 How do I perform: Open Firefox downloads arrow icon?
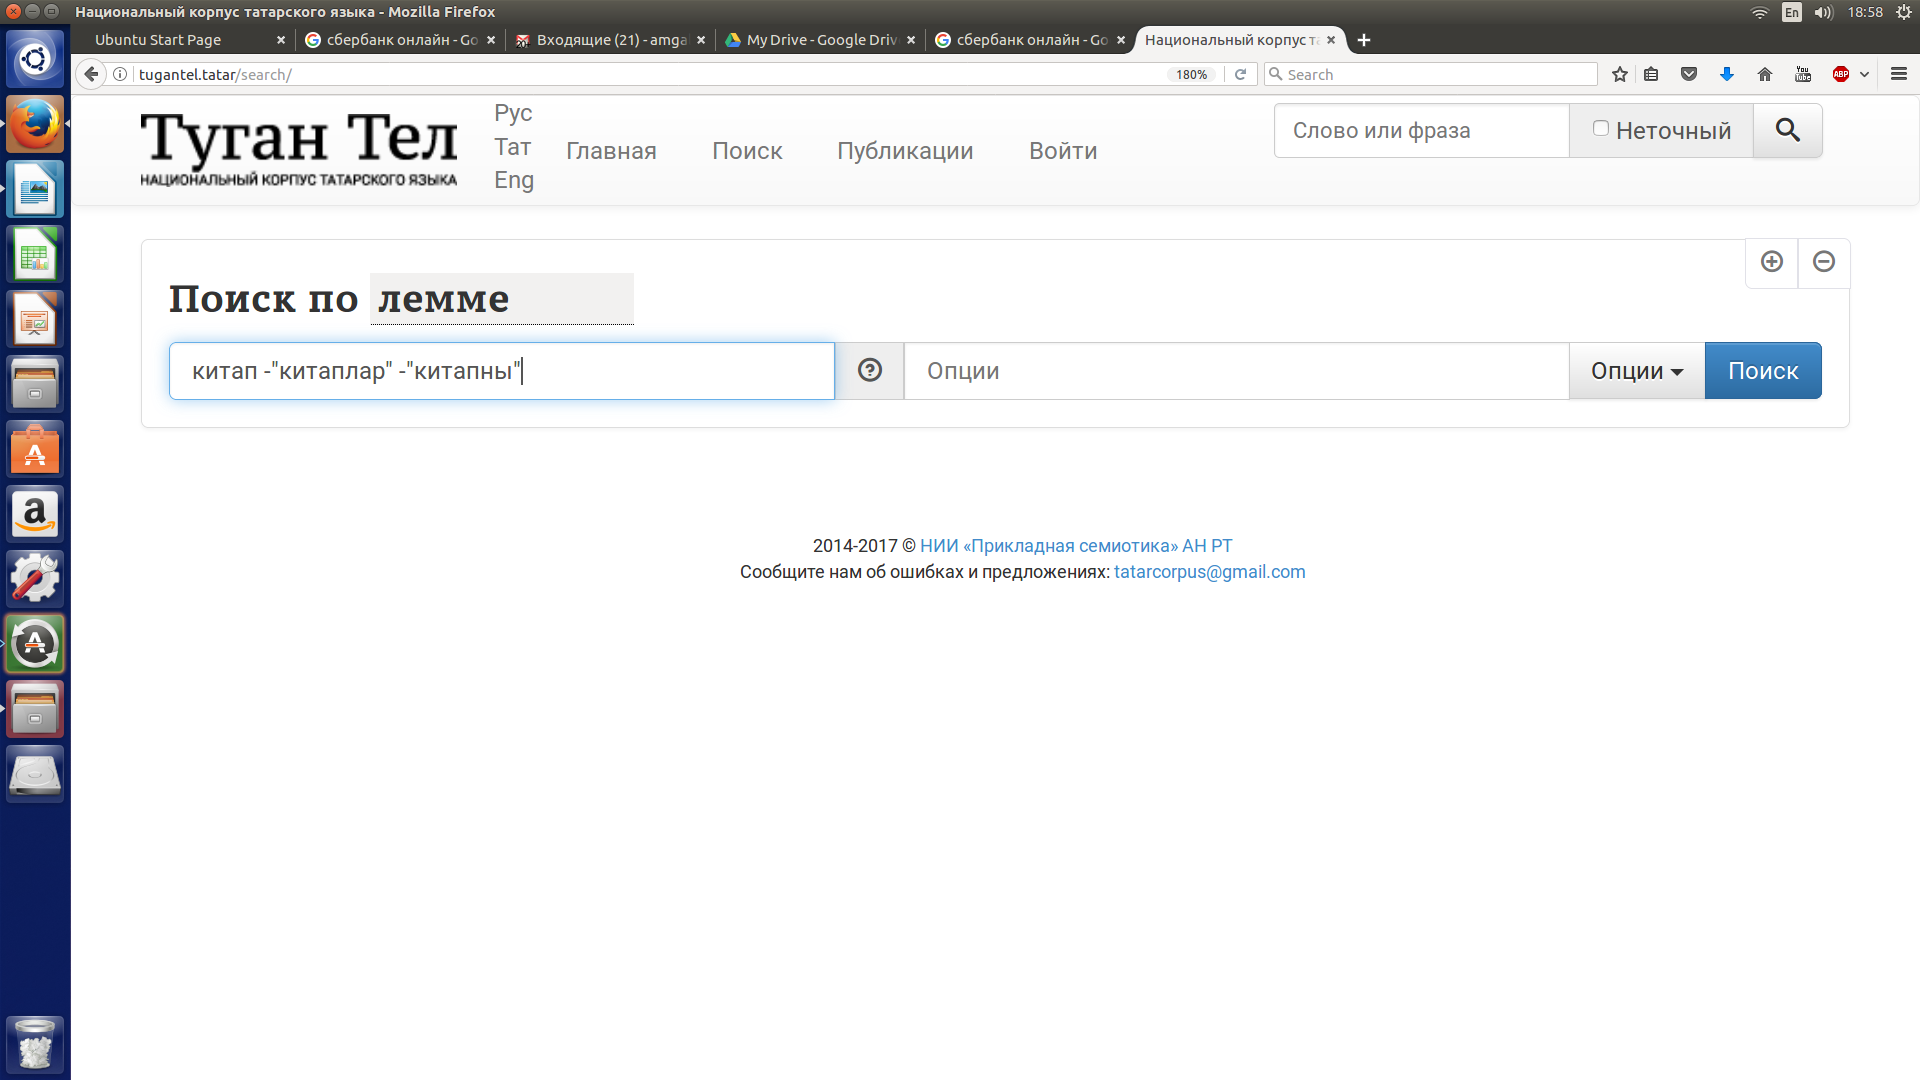(1726, 74)
